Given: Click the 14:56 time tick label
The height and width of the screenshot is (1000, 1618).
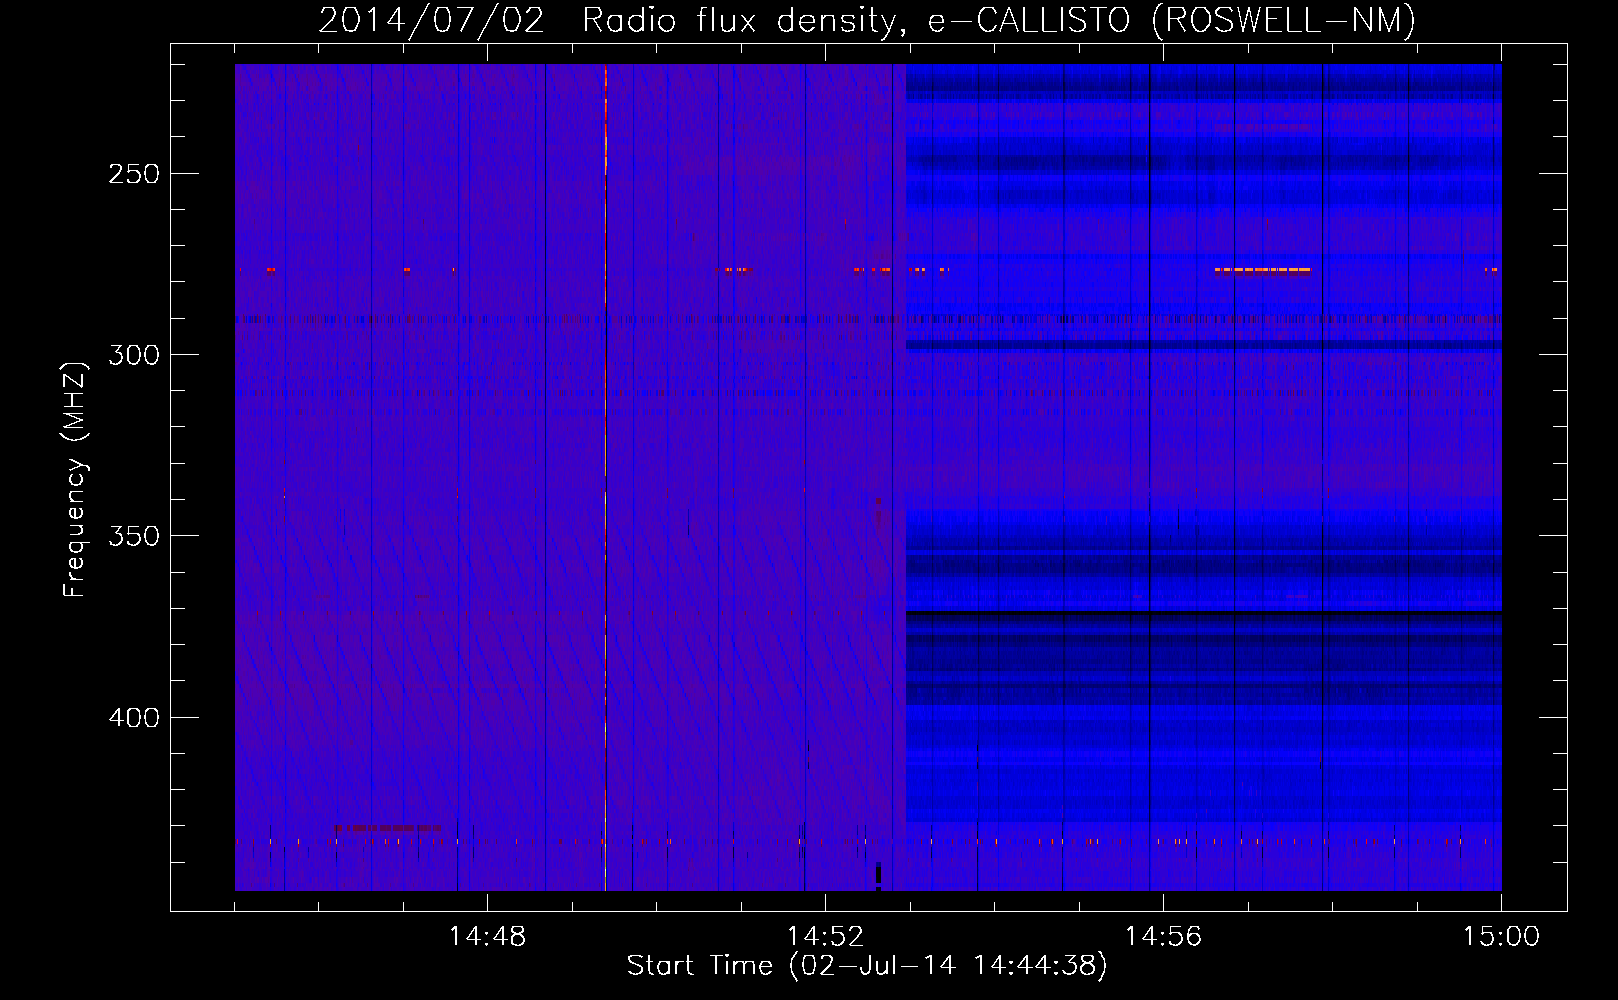Looking at the screenshot, I should [1163, 937].
